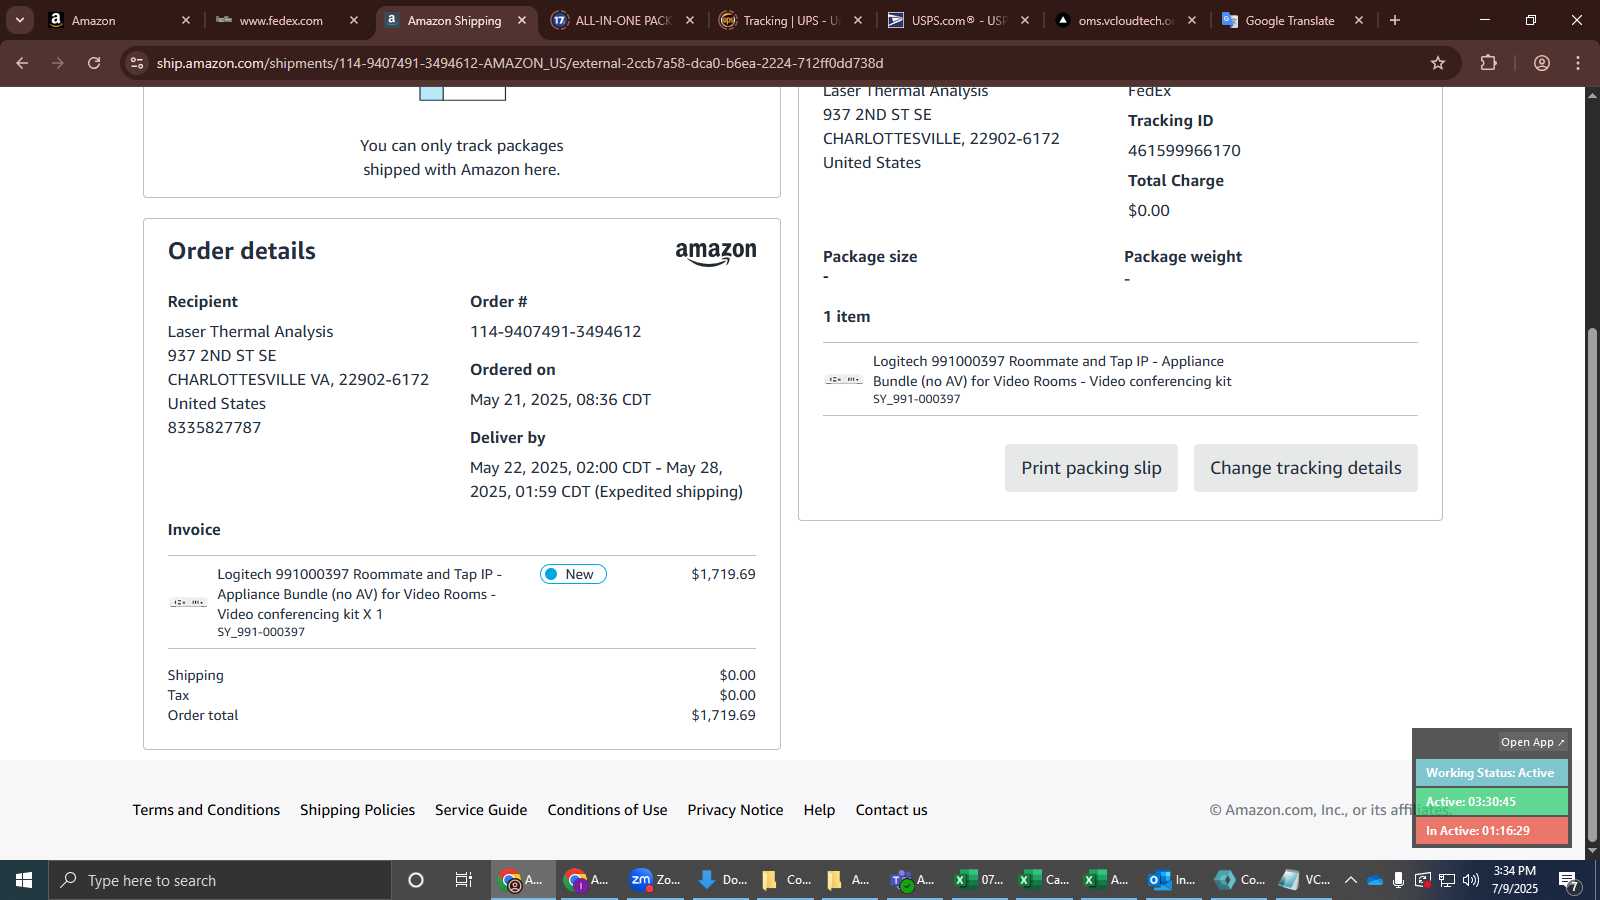Open Microsoft Teams on taskbar
The height and width of the screenshot is (900, 1600).
click(x=912, y=880)
